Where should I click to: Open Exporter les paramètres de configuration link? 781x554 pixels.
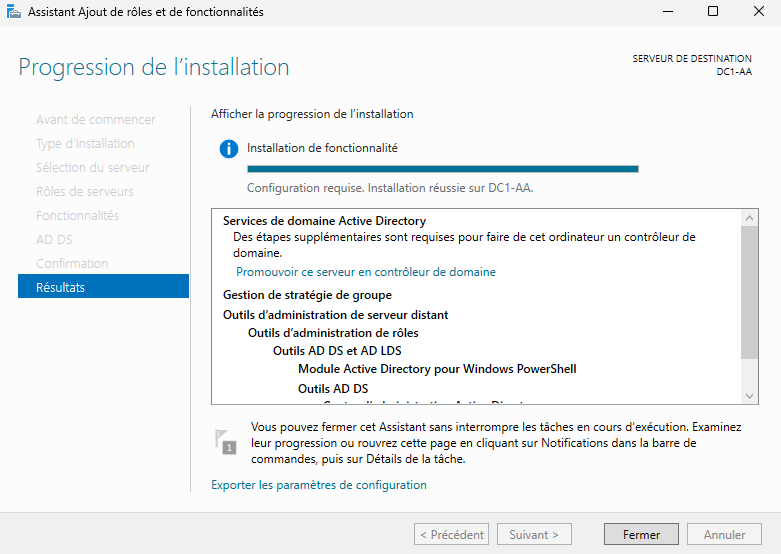(319, 485)
